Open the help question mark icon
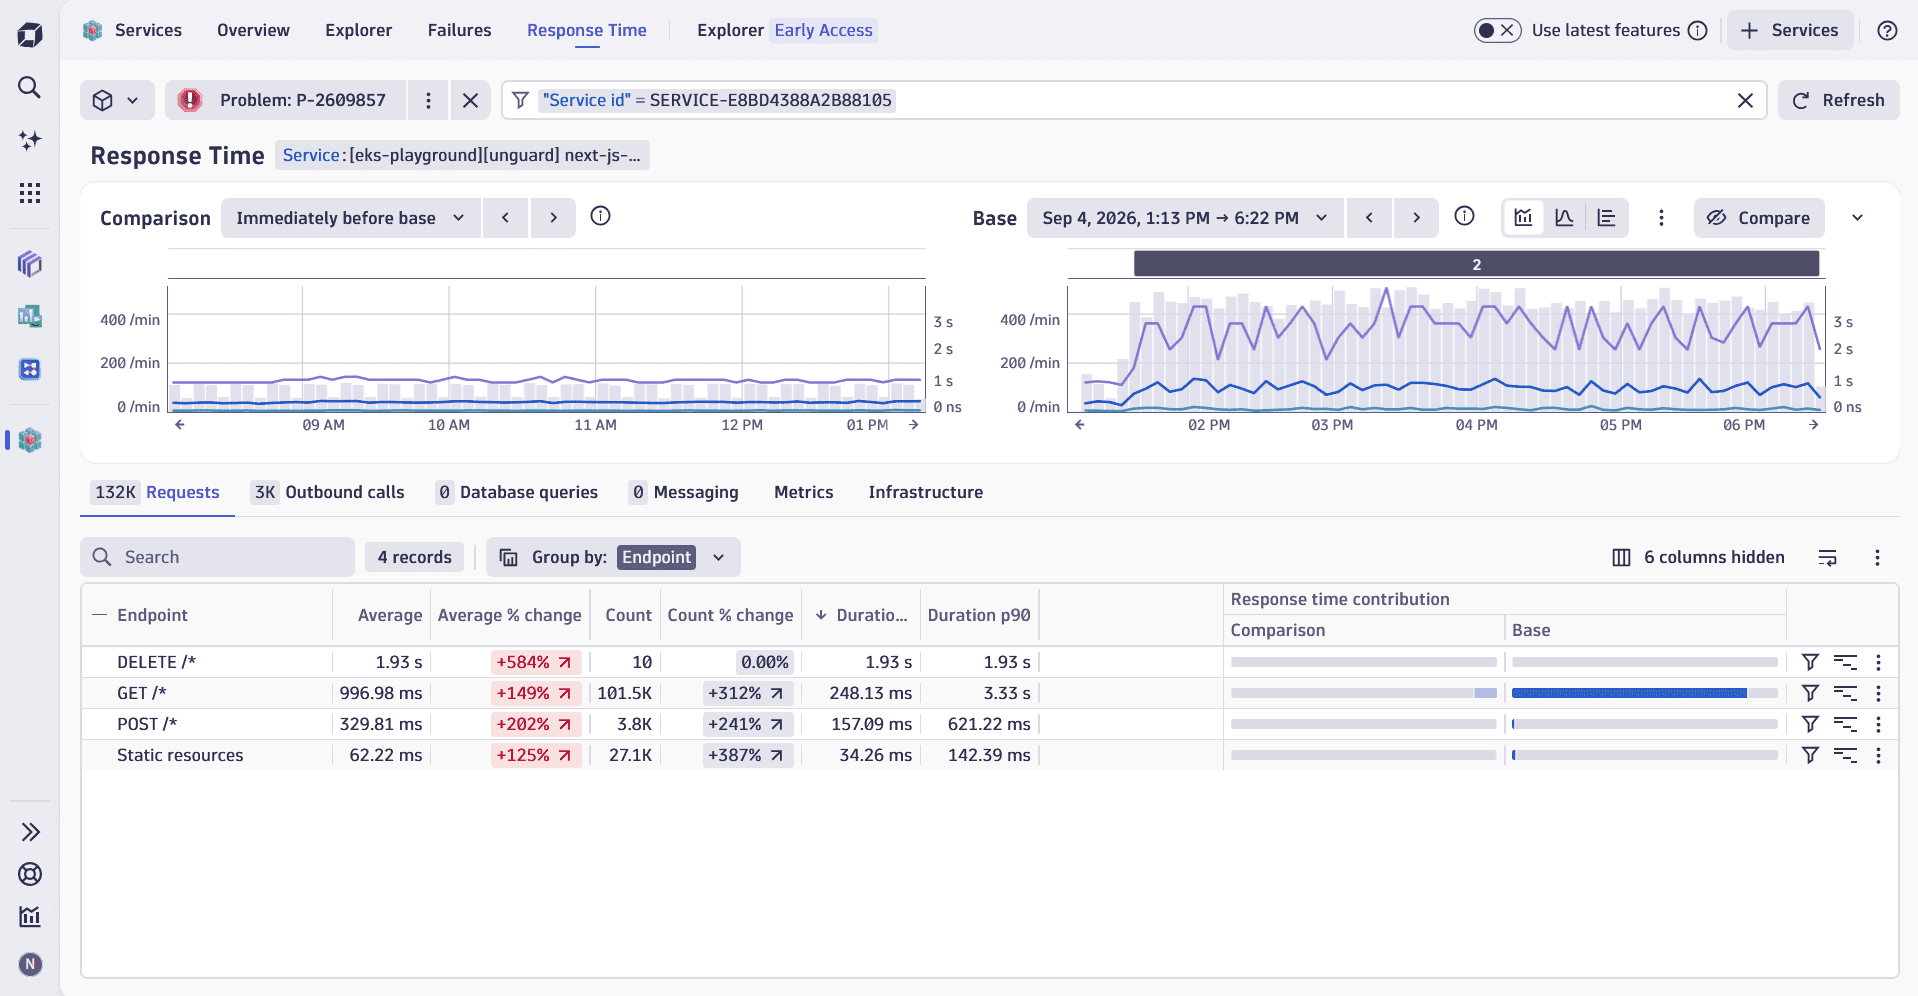This screenshot has width=1918, height=996. [x=1887, y=30]
